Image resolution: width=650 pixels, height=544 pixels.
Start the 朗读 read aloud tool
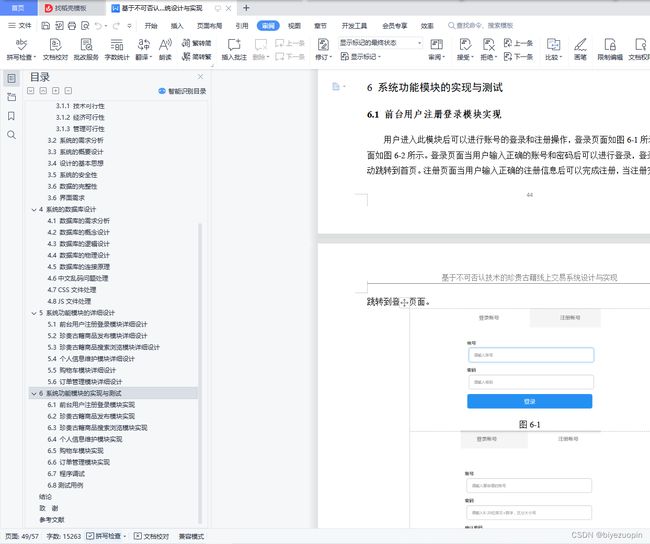(x=165, y=49)
